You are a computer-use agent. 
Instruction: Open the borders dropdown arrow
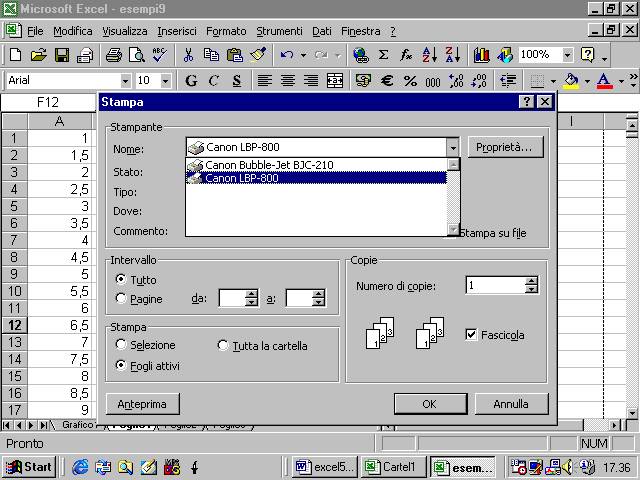point(553,81)
